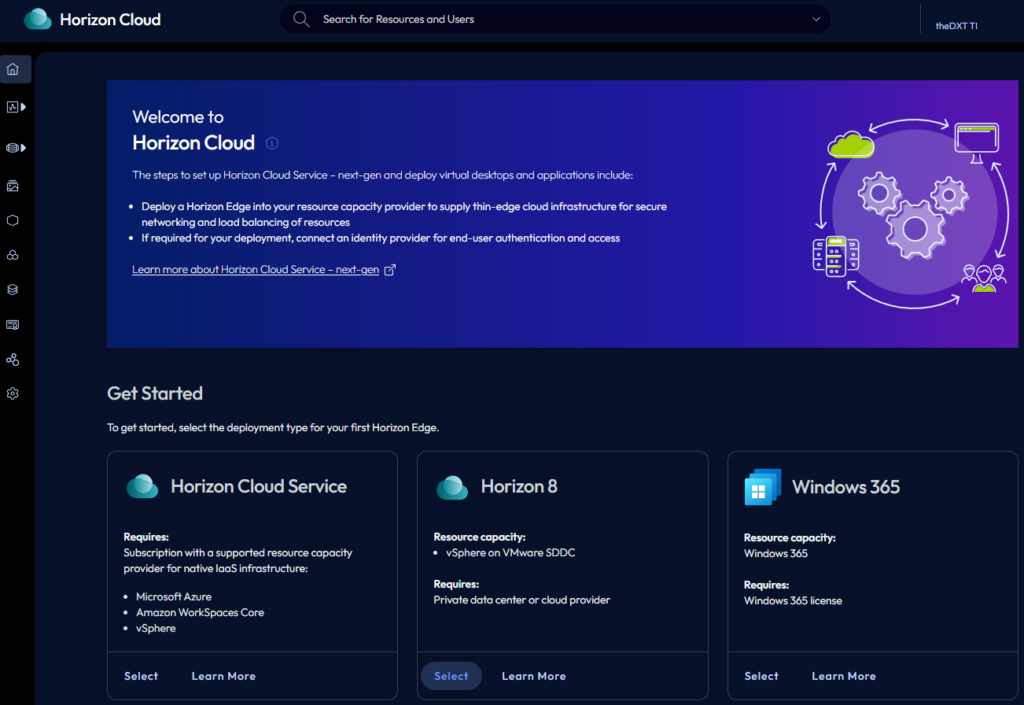Expand the search bar dropdown chevron

[x=816, y=19]
